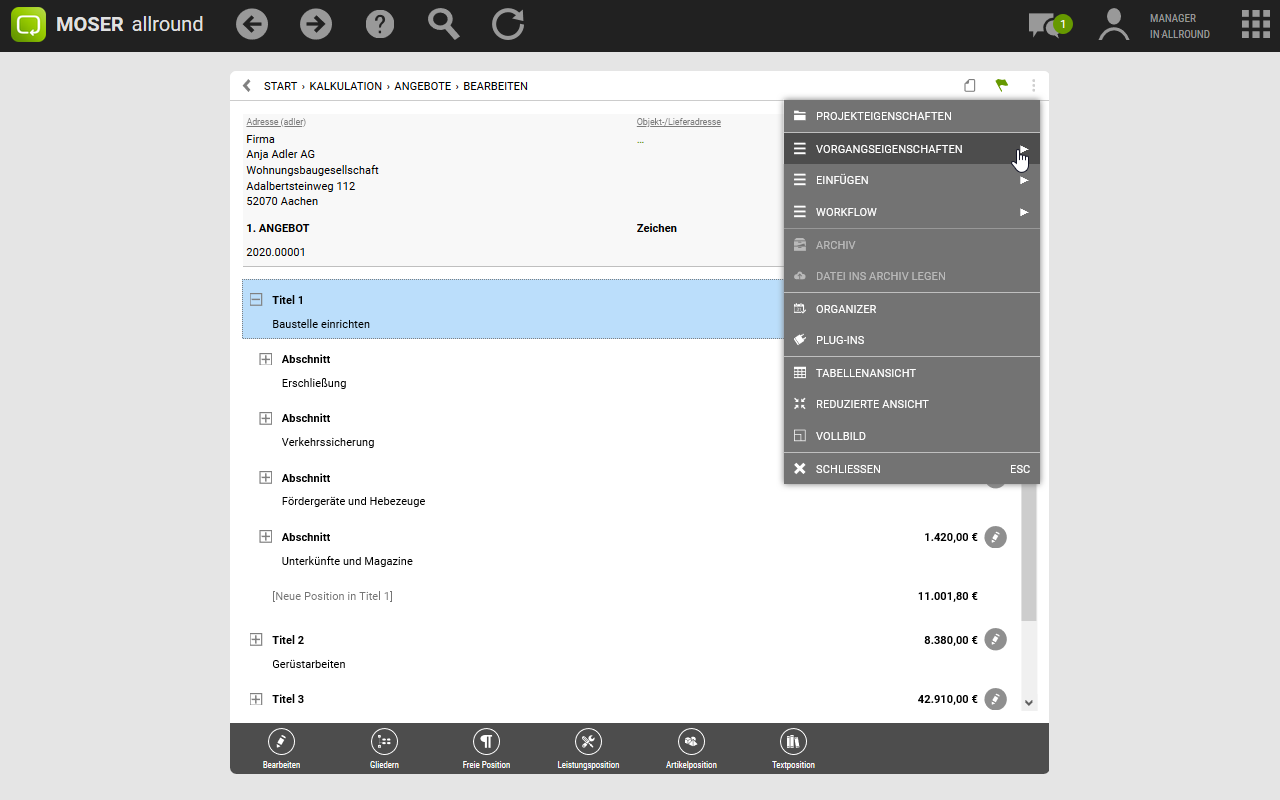Click the Kalkulation breadcrumb link
The width and height of the screenshot is (1280, 800).
point(345,86)
